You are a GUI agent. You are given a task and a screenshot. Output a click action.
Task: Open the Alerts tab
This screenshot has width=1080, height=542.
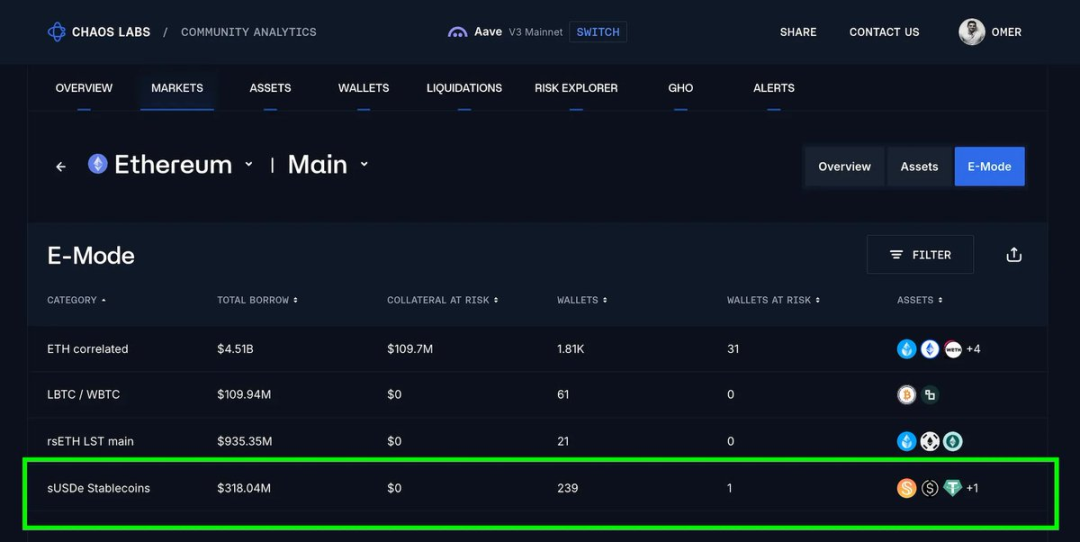click(774, 88)
